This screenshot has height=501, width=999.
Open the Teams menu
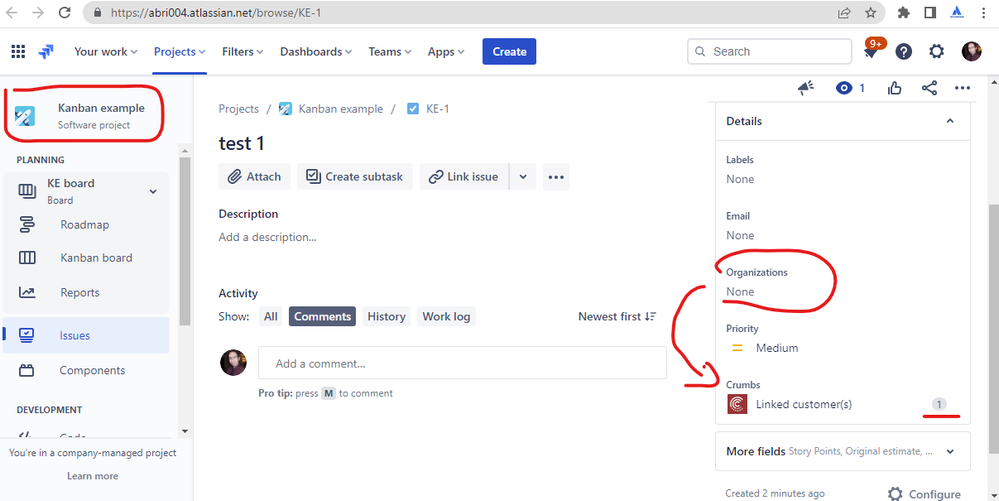point(390,52)
